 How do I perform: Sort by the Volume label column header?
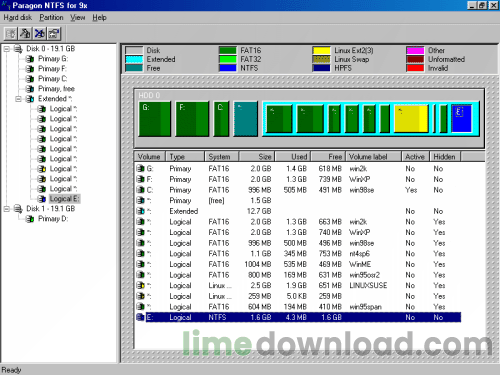pos(373,157)
